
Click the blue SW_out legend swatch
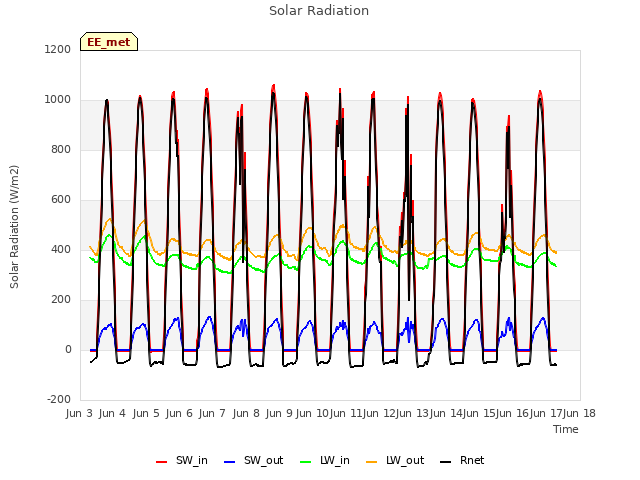pos(230,462)
